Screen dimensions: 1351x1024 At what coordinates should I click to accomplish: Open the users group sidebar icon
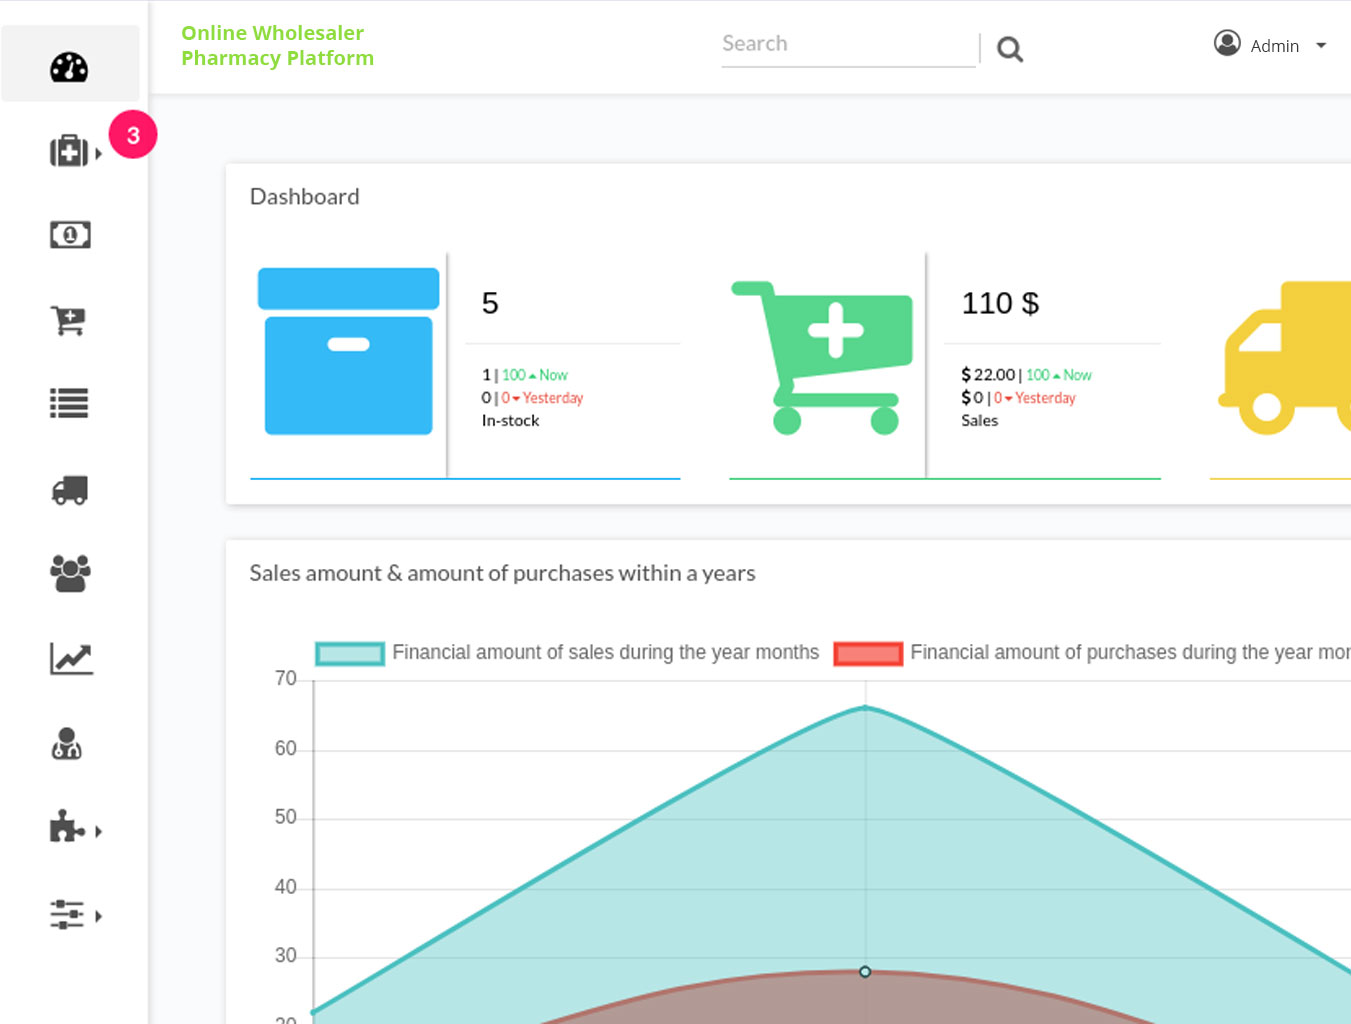click(70, 573)
